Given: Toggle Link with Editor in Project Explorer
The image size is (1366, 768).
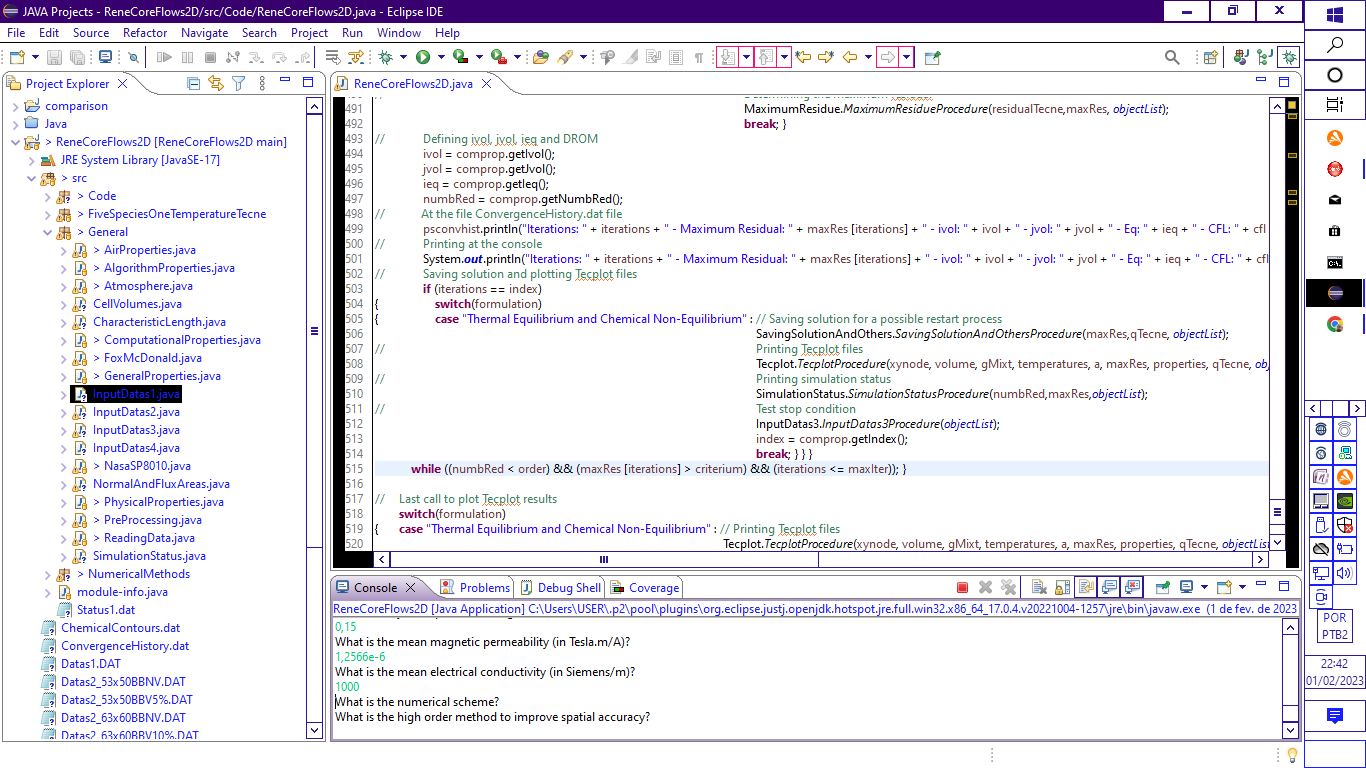Looking at the screenshot, I should point(215,83).
